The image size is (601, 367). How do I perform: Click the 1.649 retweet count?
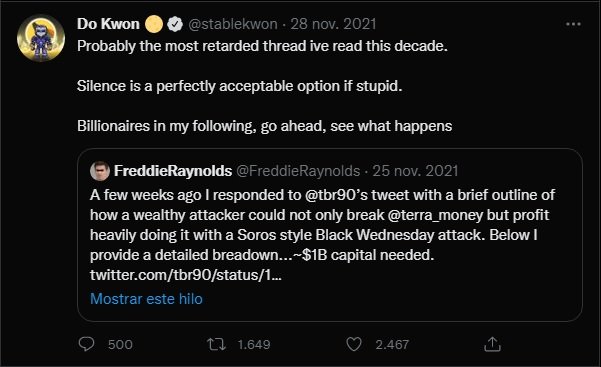coord(254,344)
